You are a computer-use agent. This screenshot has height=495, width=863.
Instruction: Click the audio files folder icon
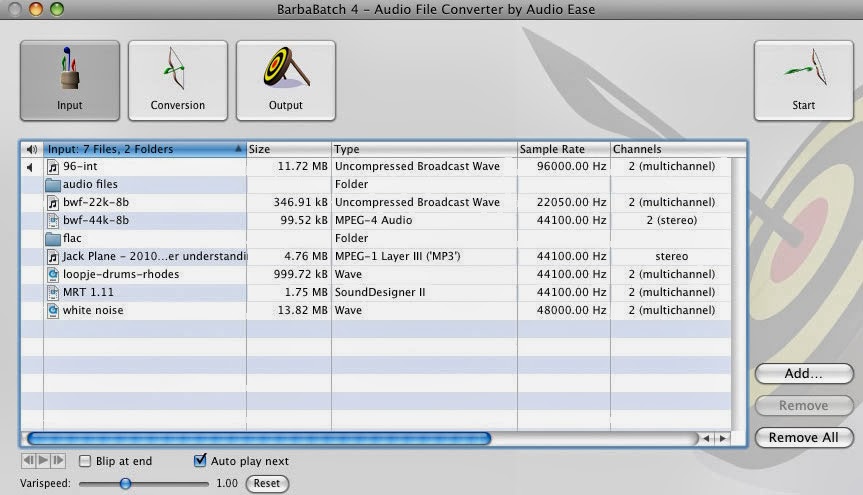click(x=53, y=185)
